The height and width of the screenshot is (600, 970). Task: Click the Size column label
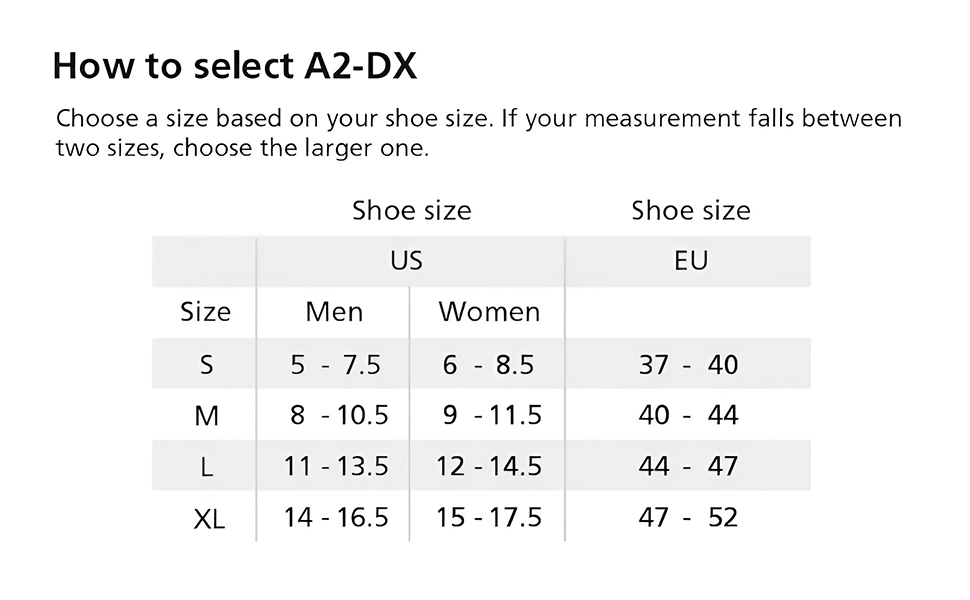click(205, 312)
